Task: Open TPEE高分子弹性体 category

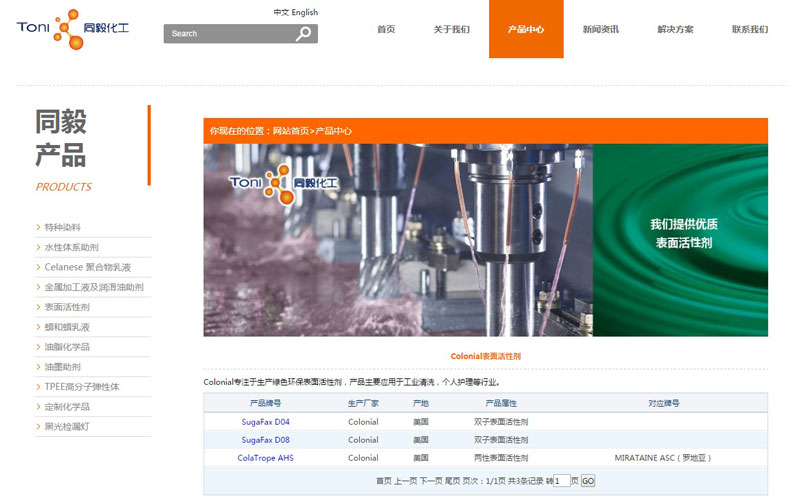Action: click(x=82, y=386)
